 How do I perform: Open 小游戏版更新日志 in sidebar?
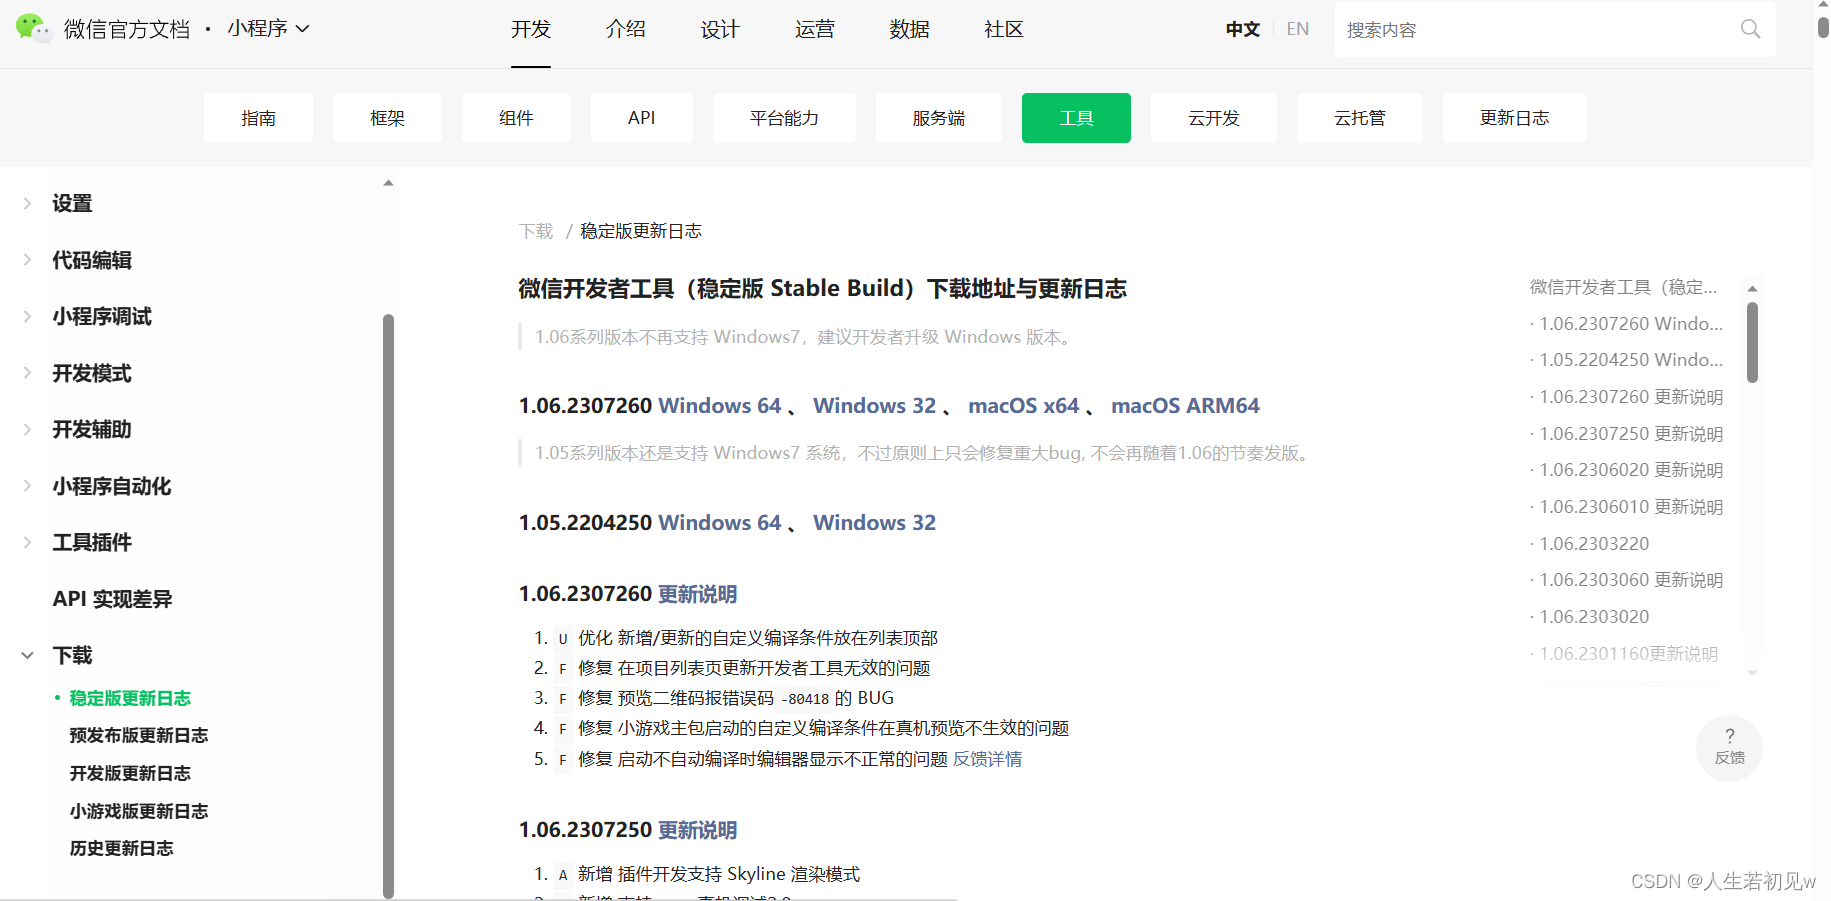pos(139,811)
